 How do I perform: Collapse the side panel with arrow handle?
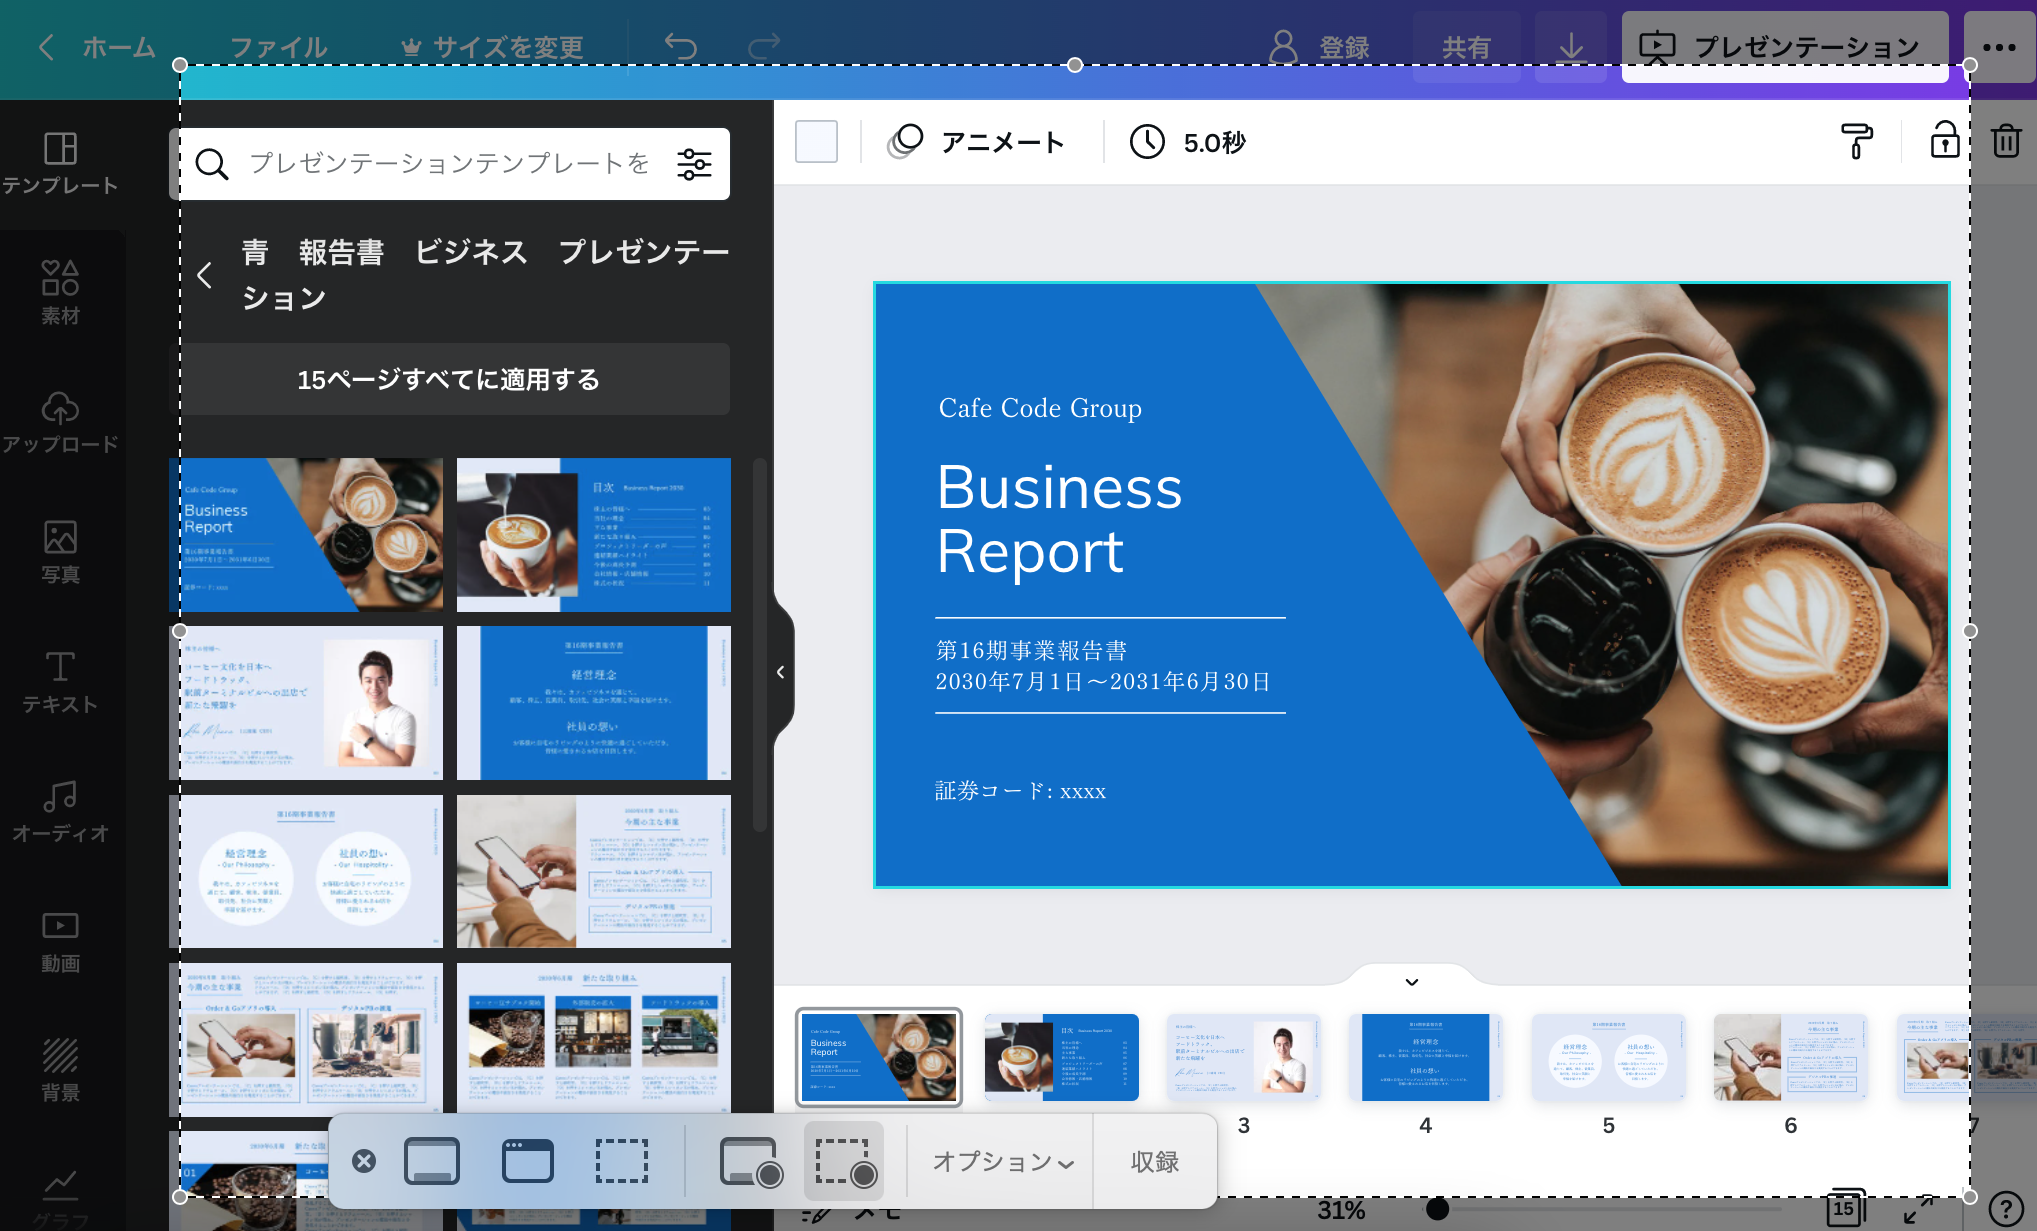(x=782, y=672)
